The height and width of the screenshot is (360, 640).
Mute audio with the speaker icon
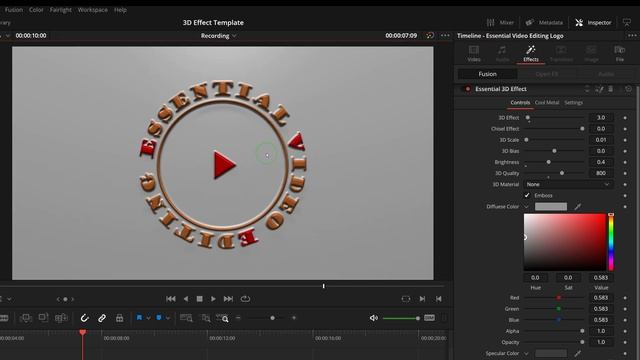373,318
